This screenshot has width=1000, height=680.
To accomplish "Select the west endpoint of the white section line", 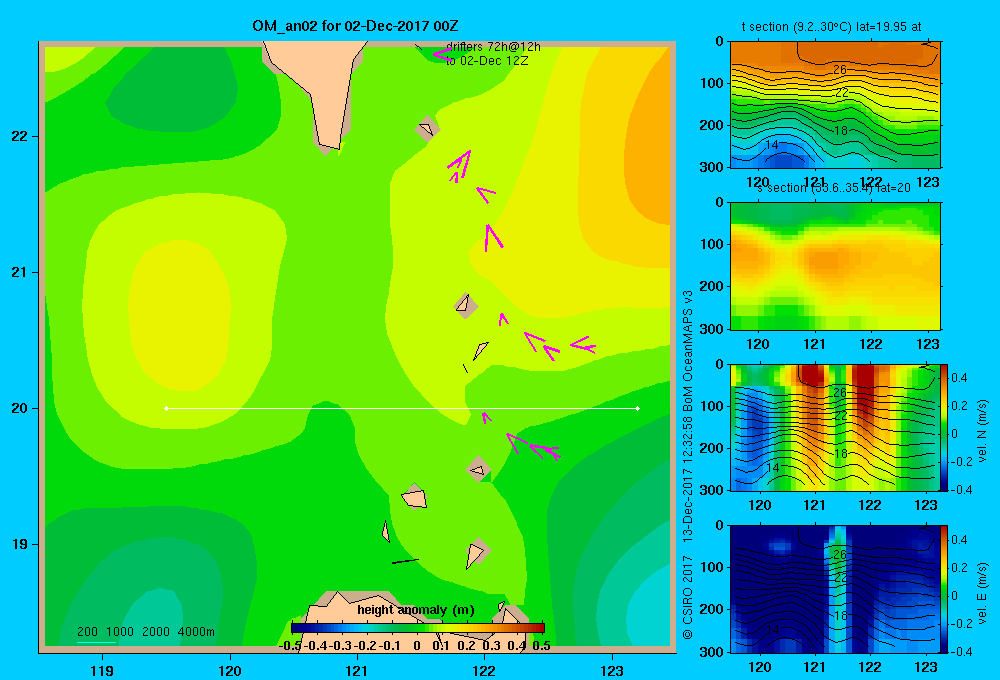I will 166,408.
